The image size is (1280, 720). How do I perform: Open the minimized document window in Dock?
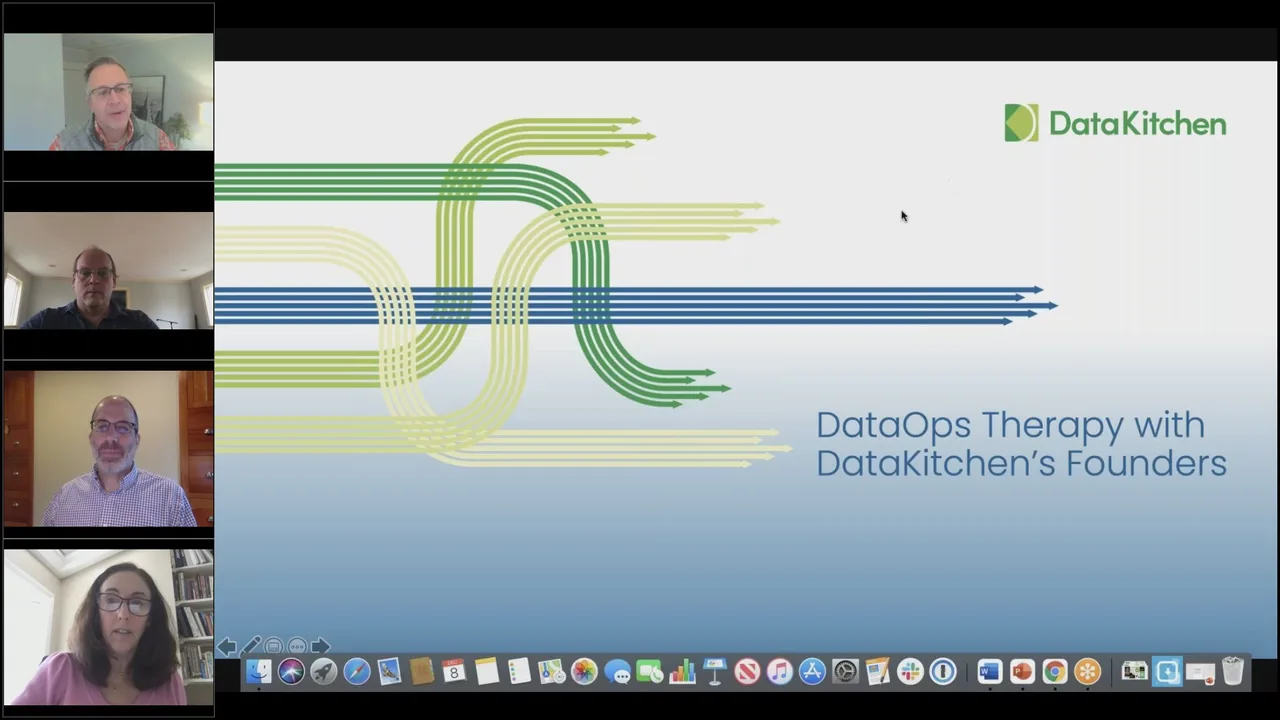(x=1134, y=672)
